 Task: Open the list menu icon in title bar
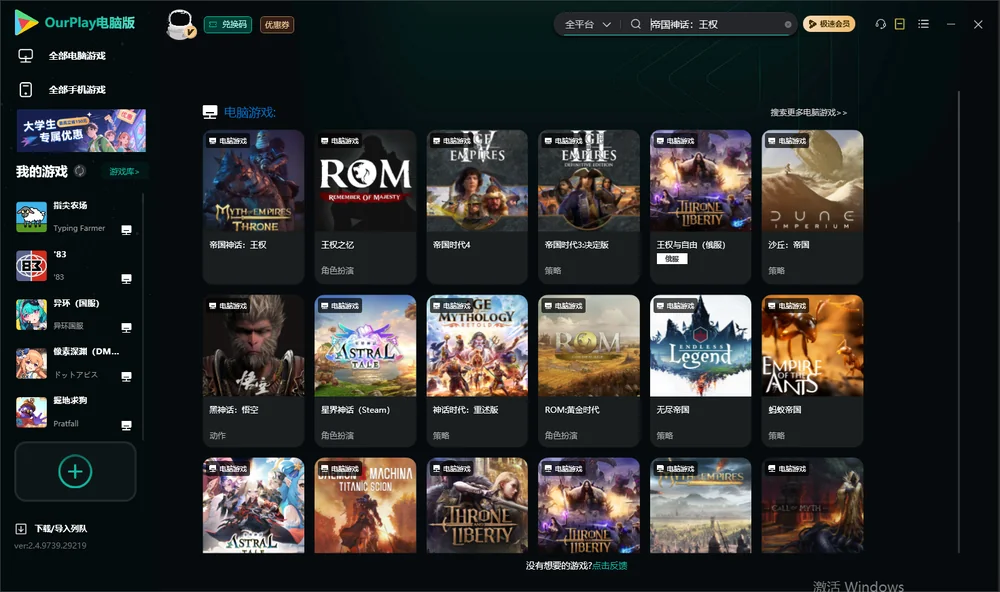(923, 24)
